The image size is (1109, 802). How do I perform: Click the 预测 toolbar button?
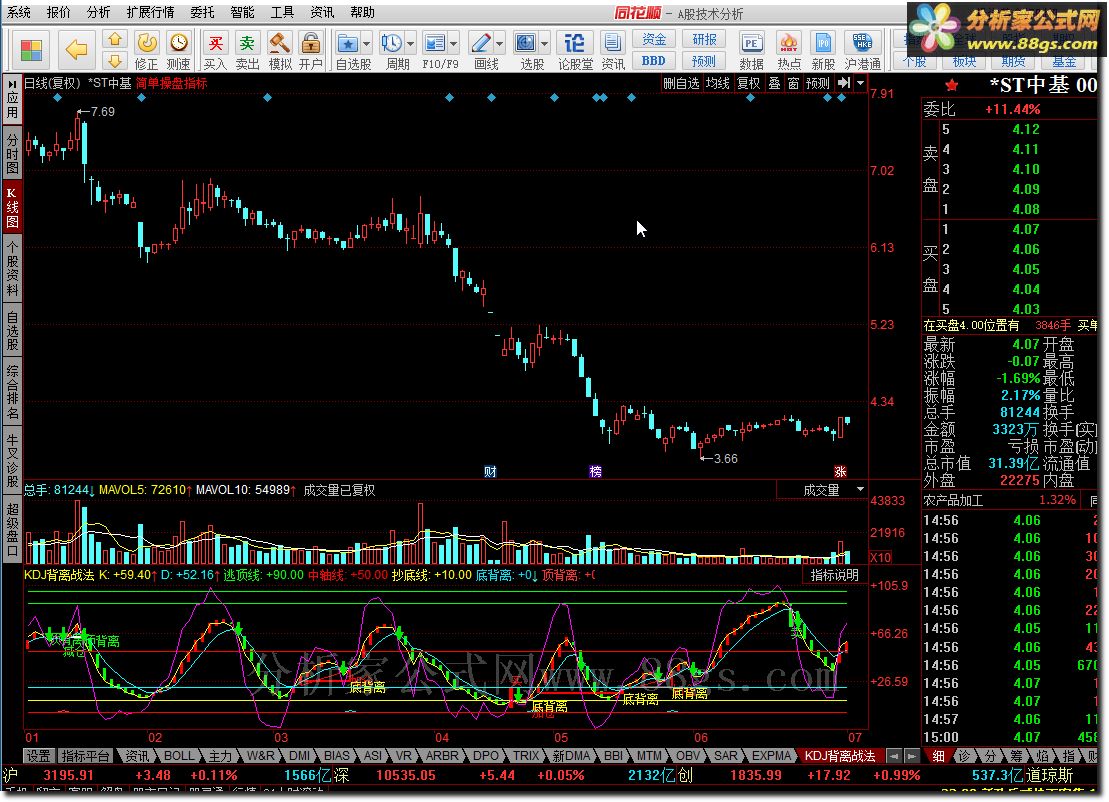click(x=704, y=61)
